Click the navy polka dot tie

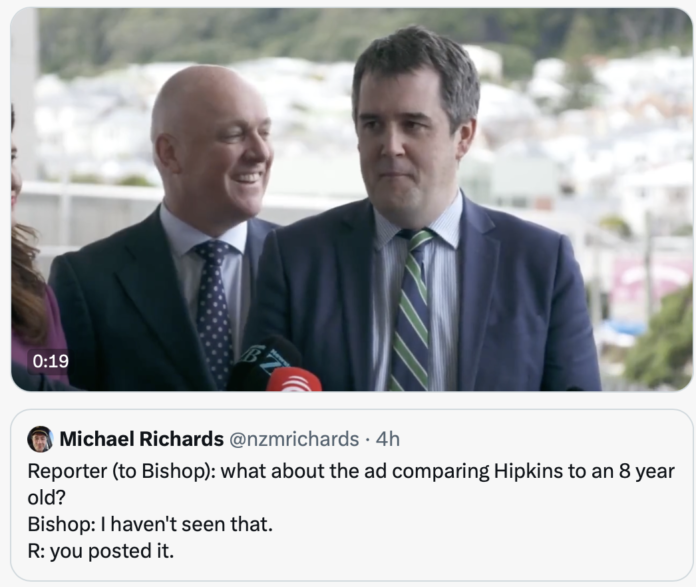(214, 306)
